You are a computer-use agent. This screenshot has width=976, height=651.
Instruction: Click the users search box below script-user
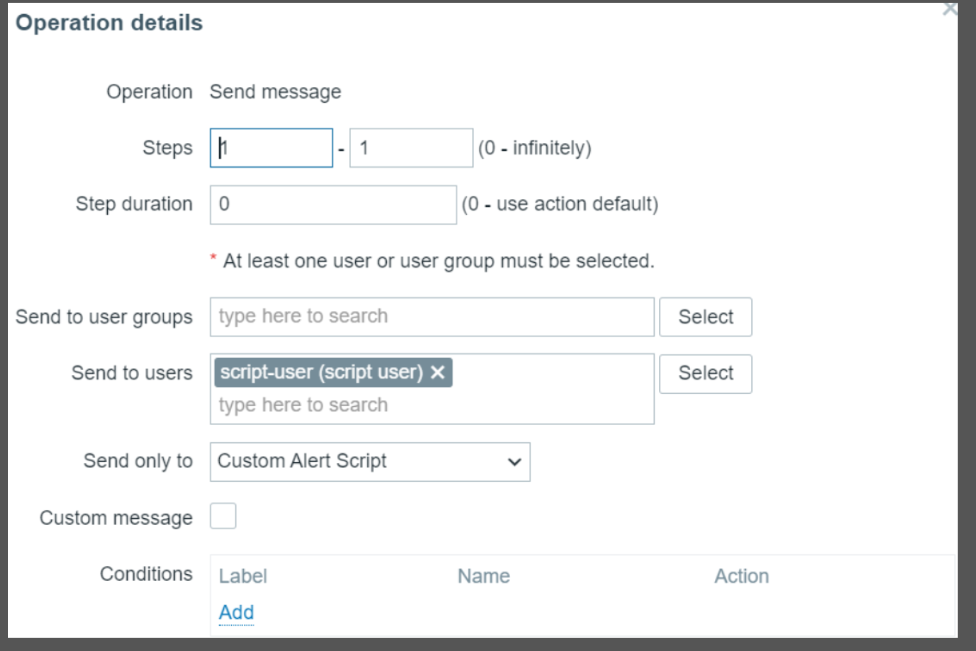pos(432,405)
